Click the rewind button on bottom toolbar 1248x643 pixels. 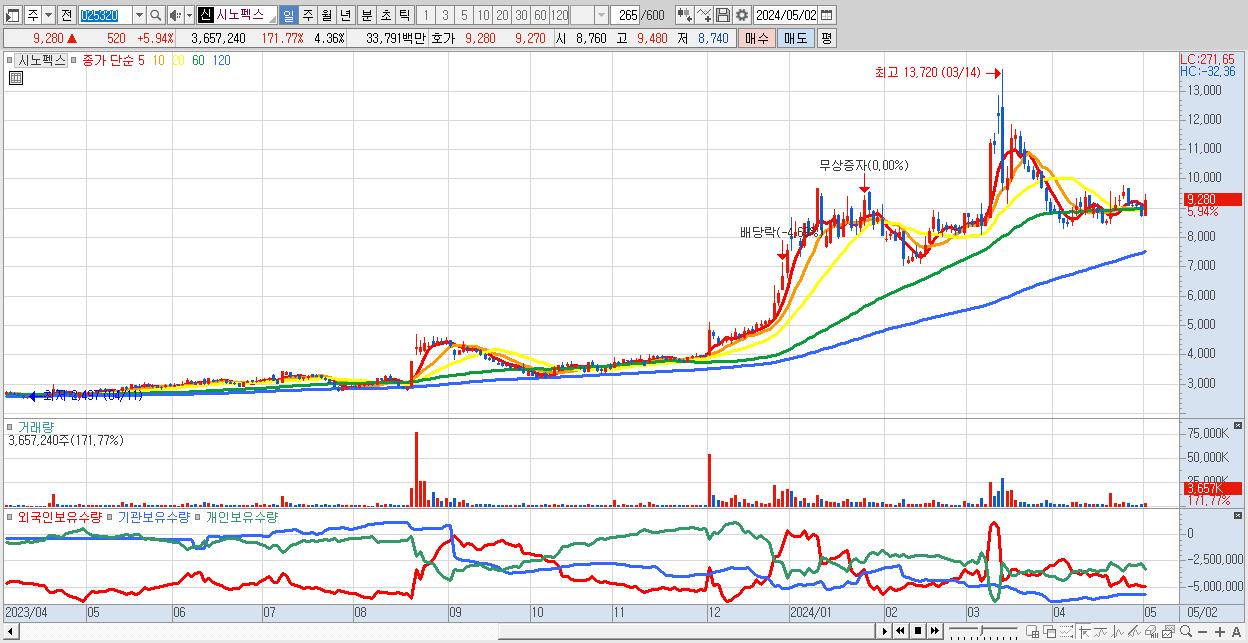pos(900,631)
